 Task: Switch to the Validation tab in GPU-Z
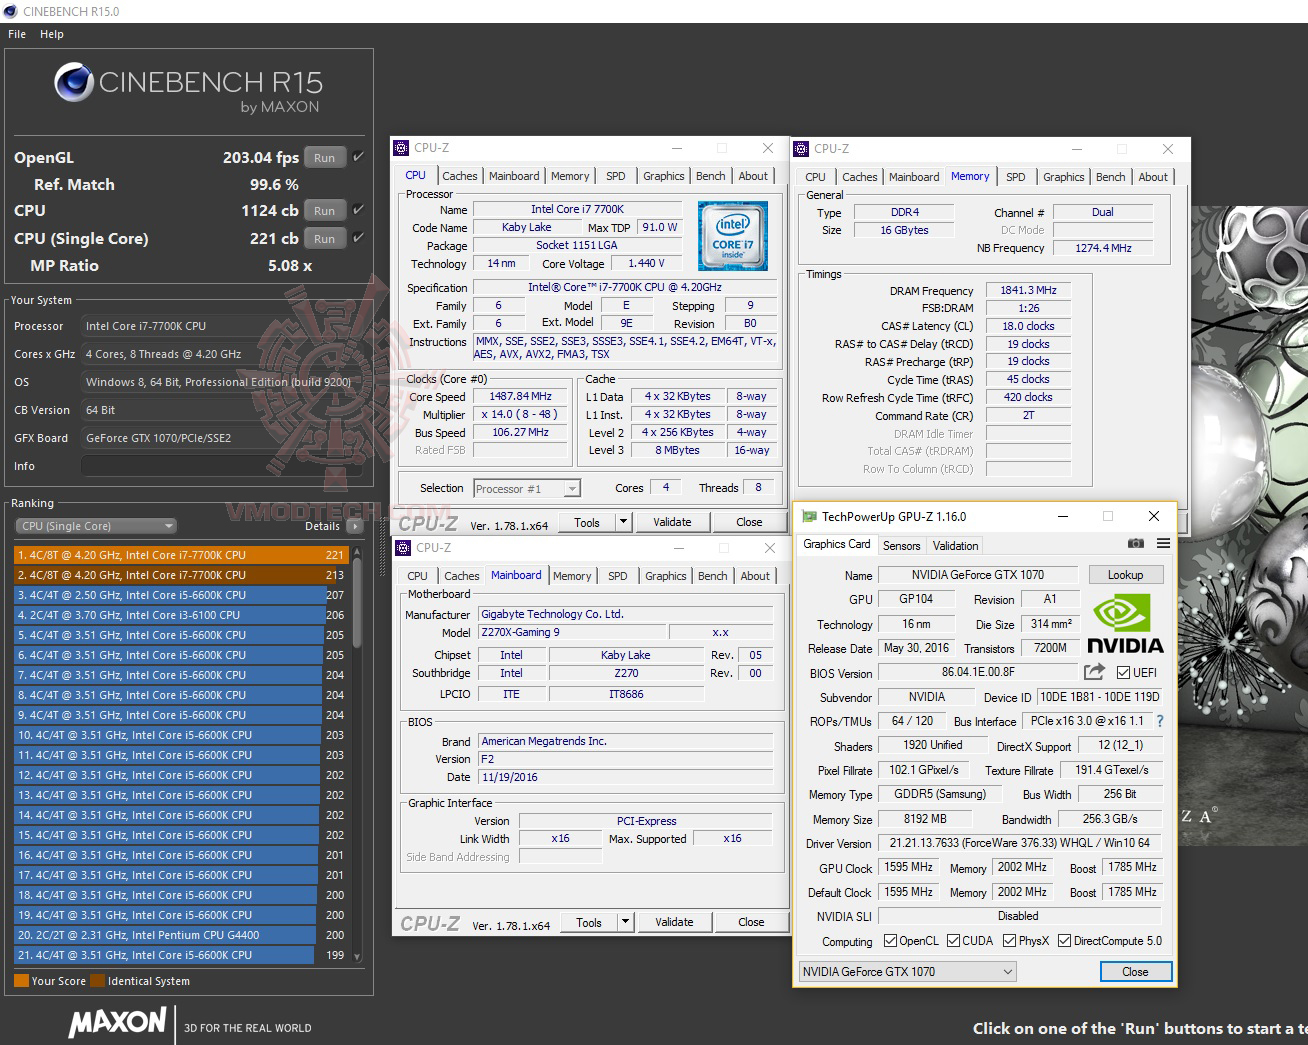(x=956, y=546)
